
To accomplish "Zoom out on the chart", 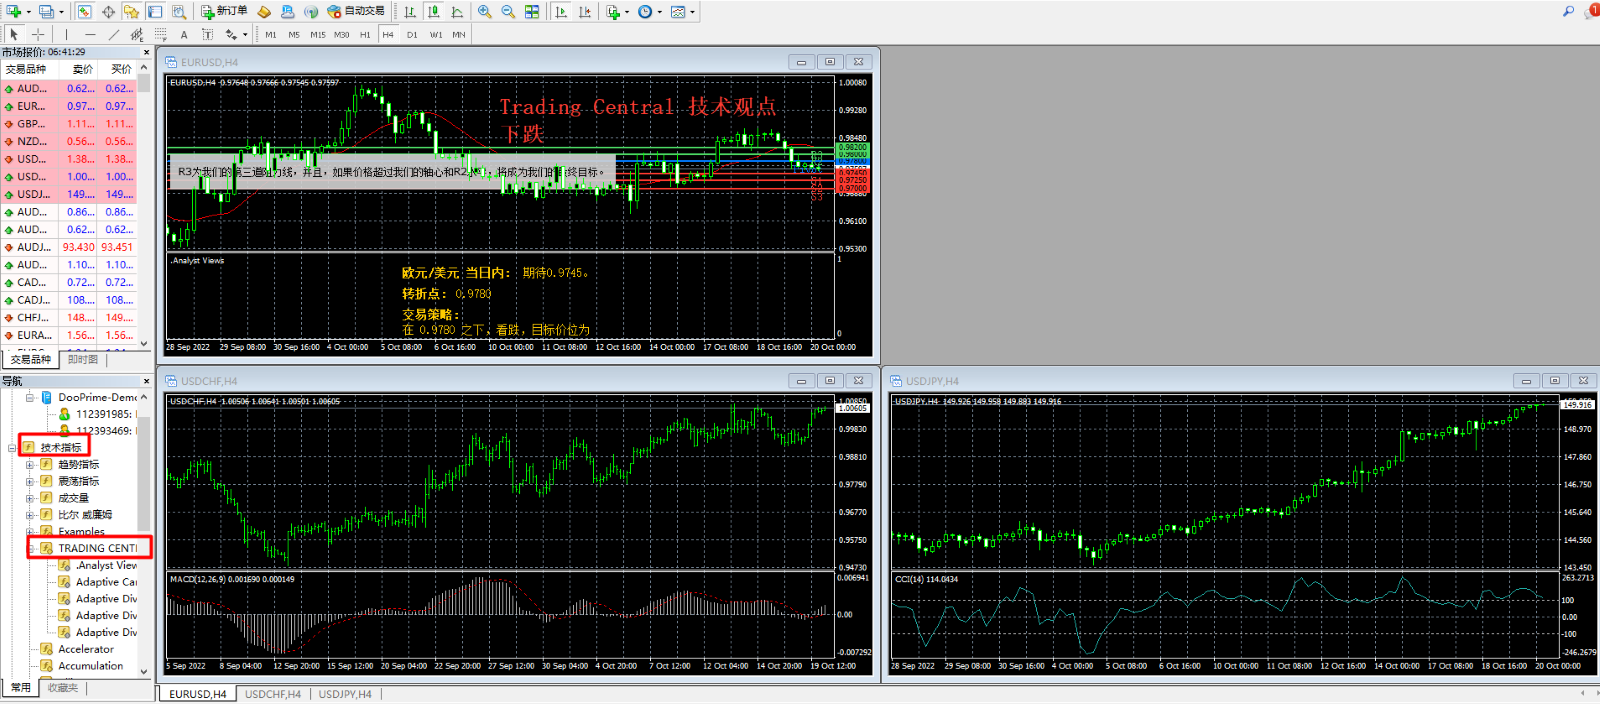I will pos(508,12).
